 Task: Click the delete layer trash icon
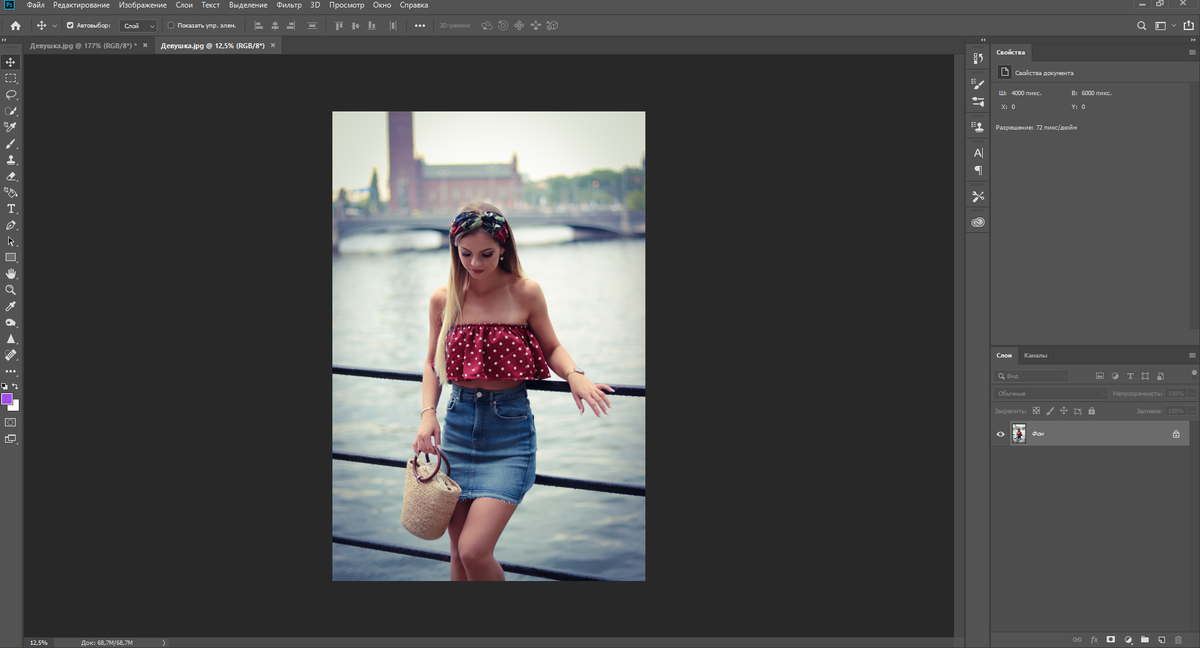[1177, 639]
